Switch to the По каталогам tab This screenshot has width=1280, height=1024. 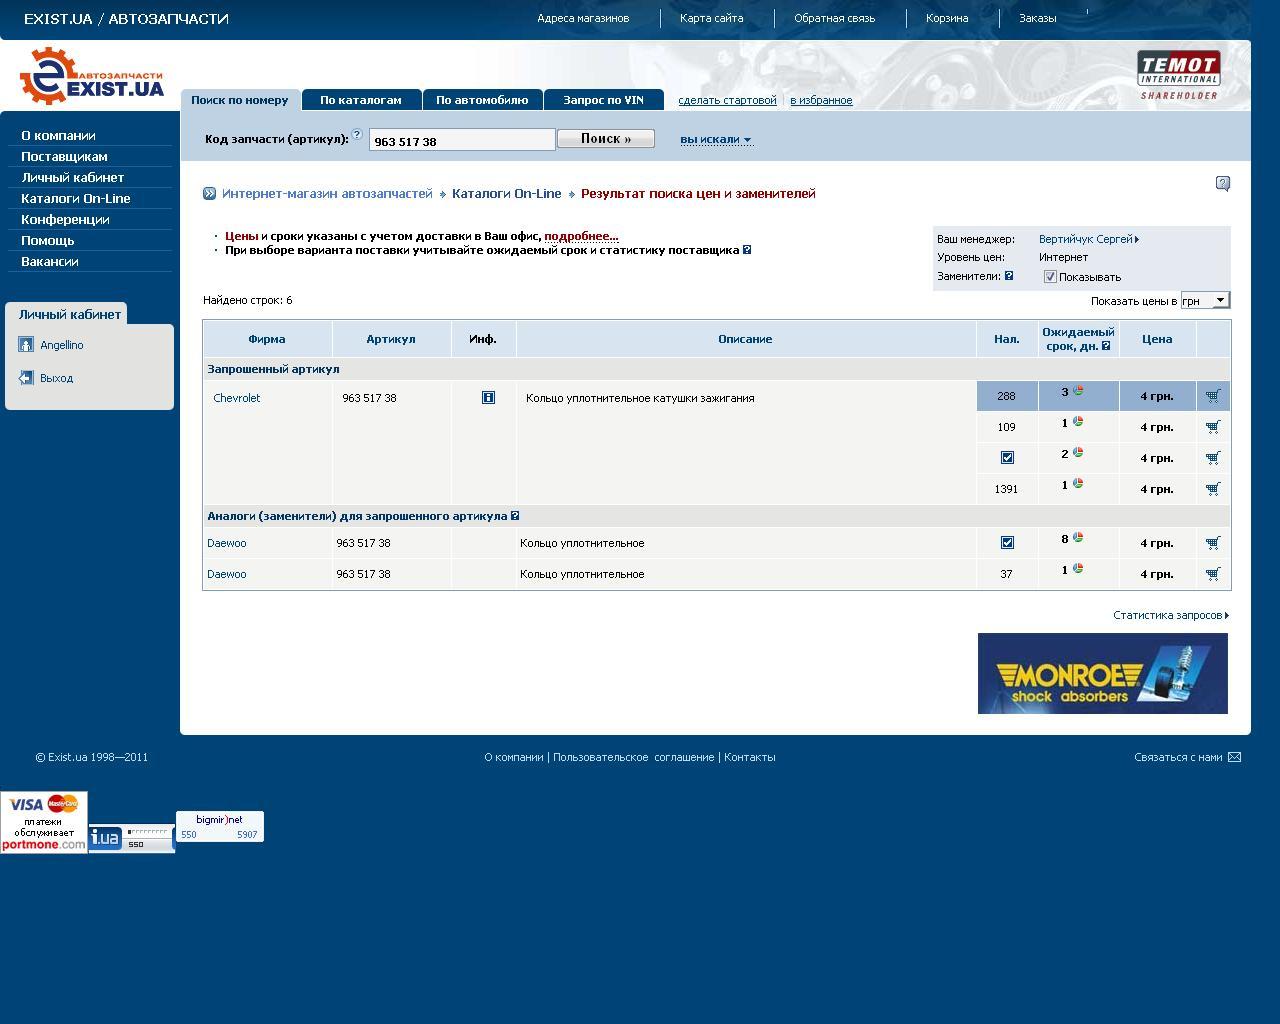click(360, 100)
